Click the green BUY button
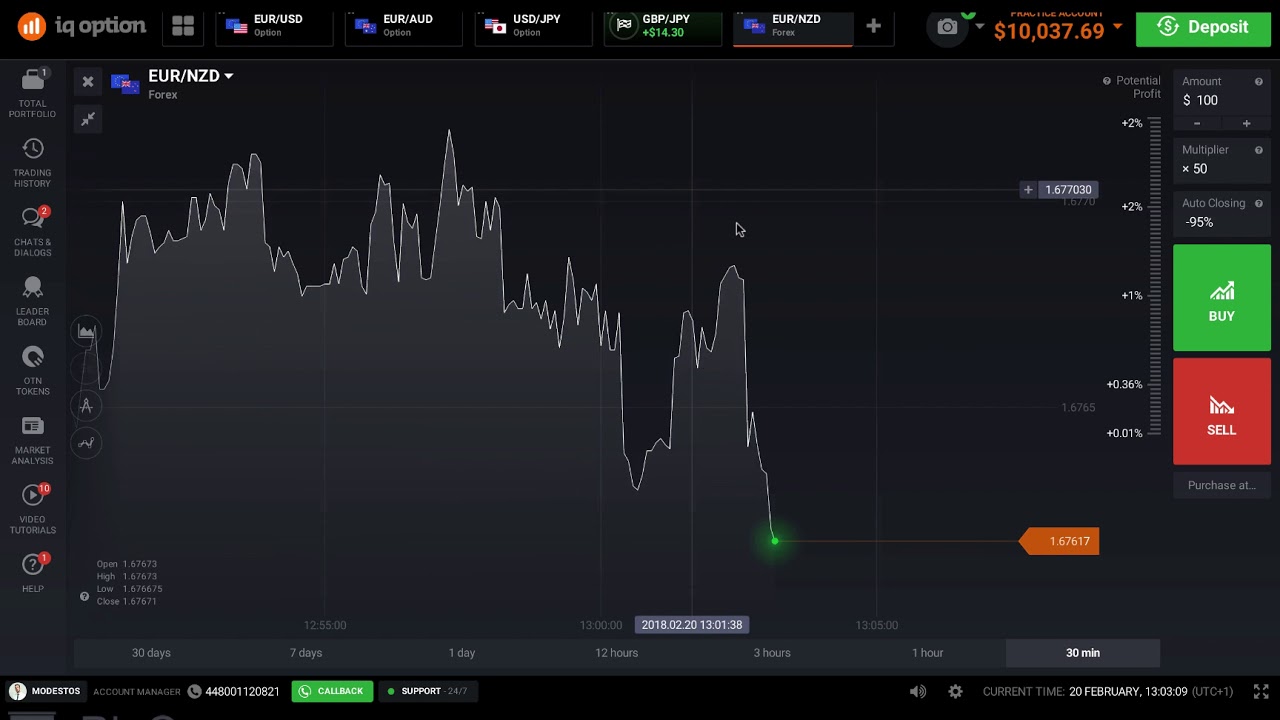 [x=1221, y=299]
